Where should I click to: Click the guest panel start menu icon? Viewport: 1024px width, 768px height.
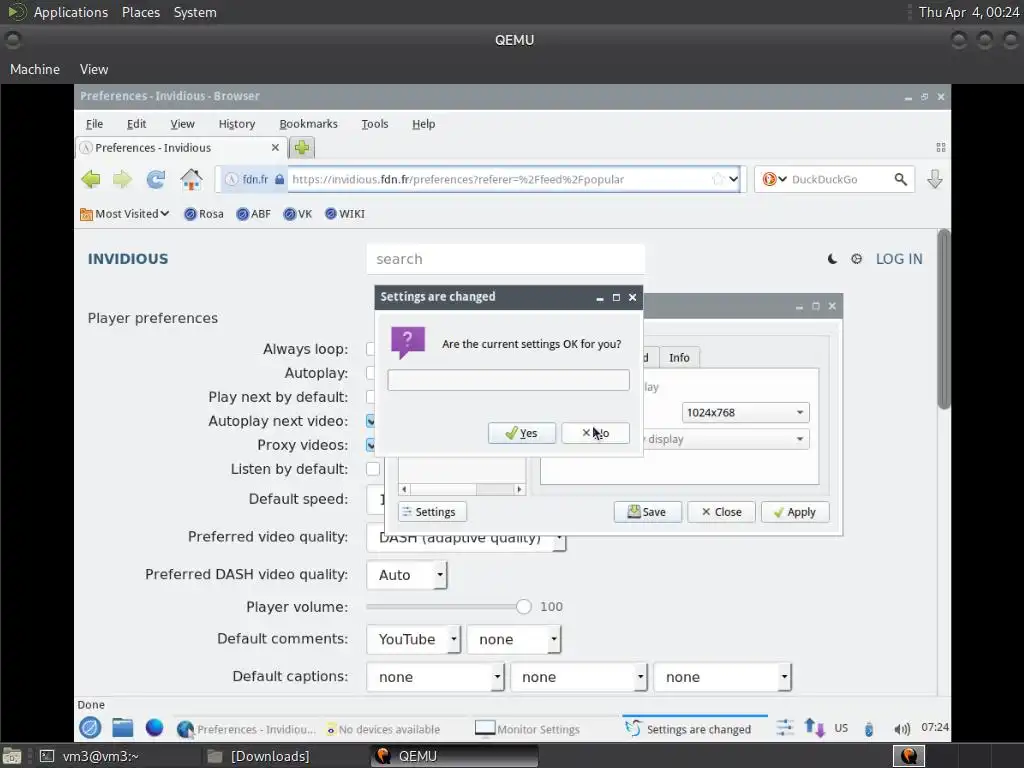(x=90, y=728)
